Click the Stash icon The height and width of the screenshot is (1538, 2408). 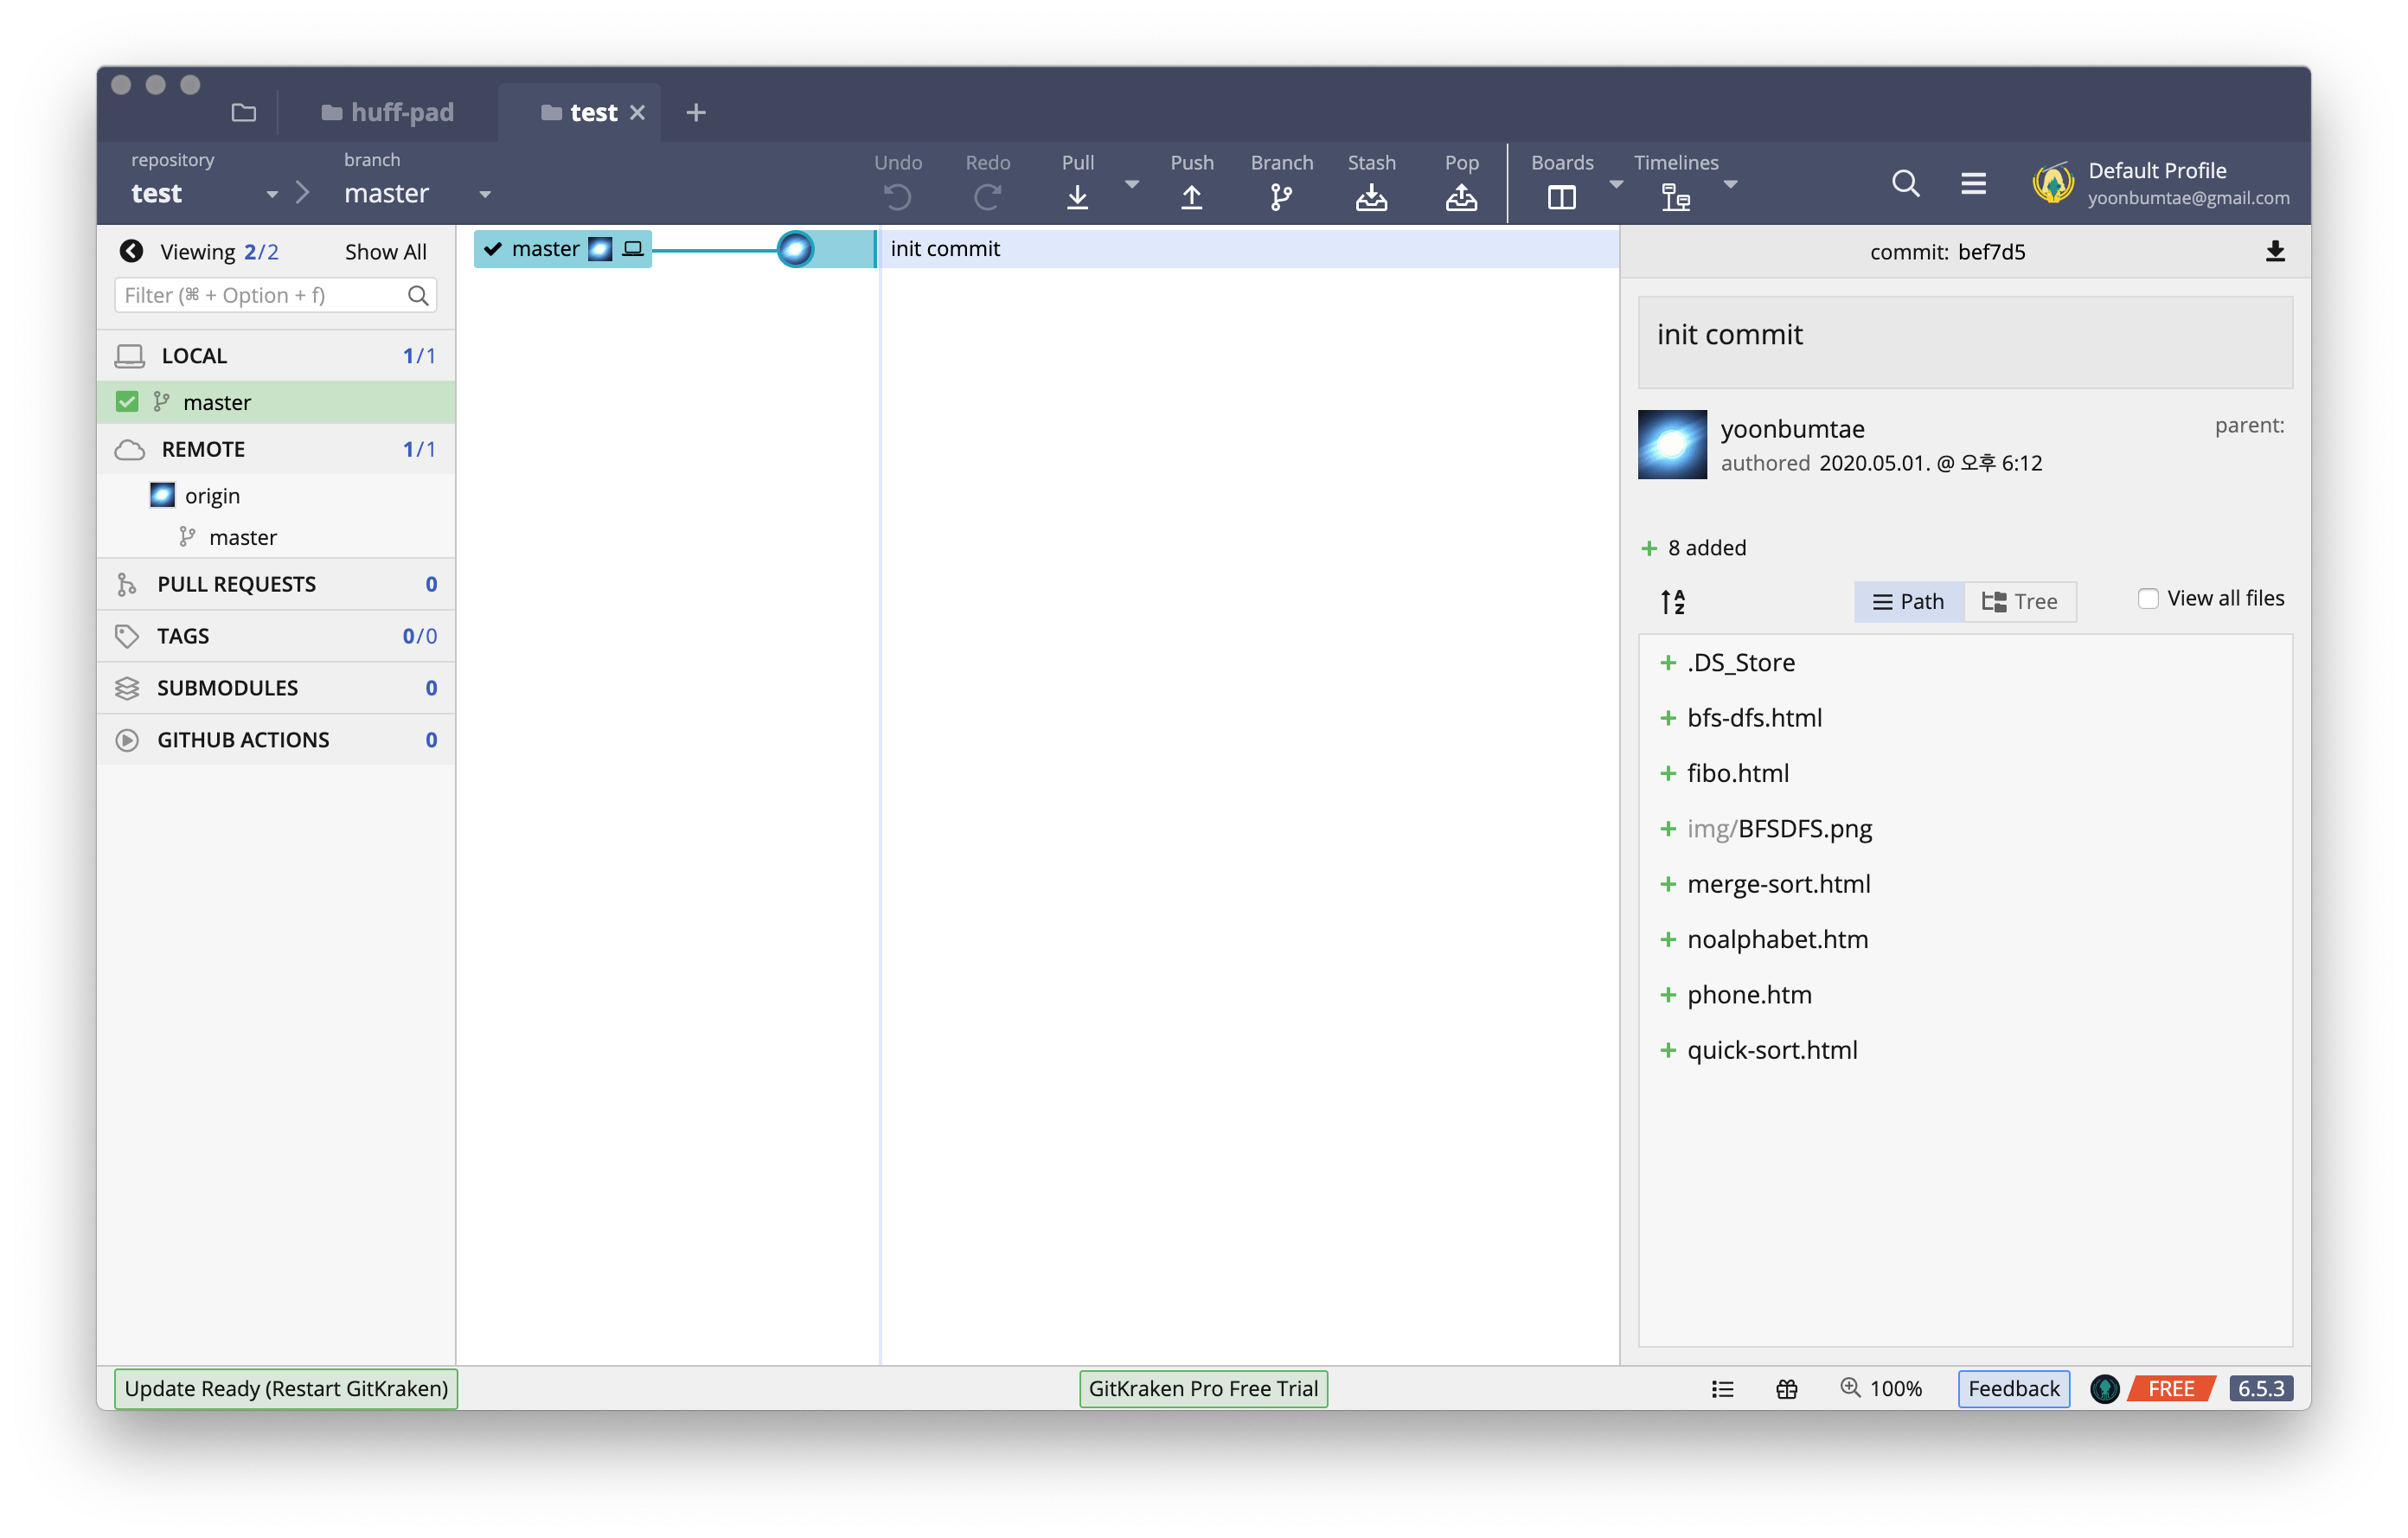(1371, 196)
